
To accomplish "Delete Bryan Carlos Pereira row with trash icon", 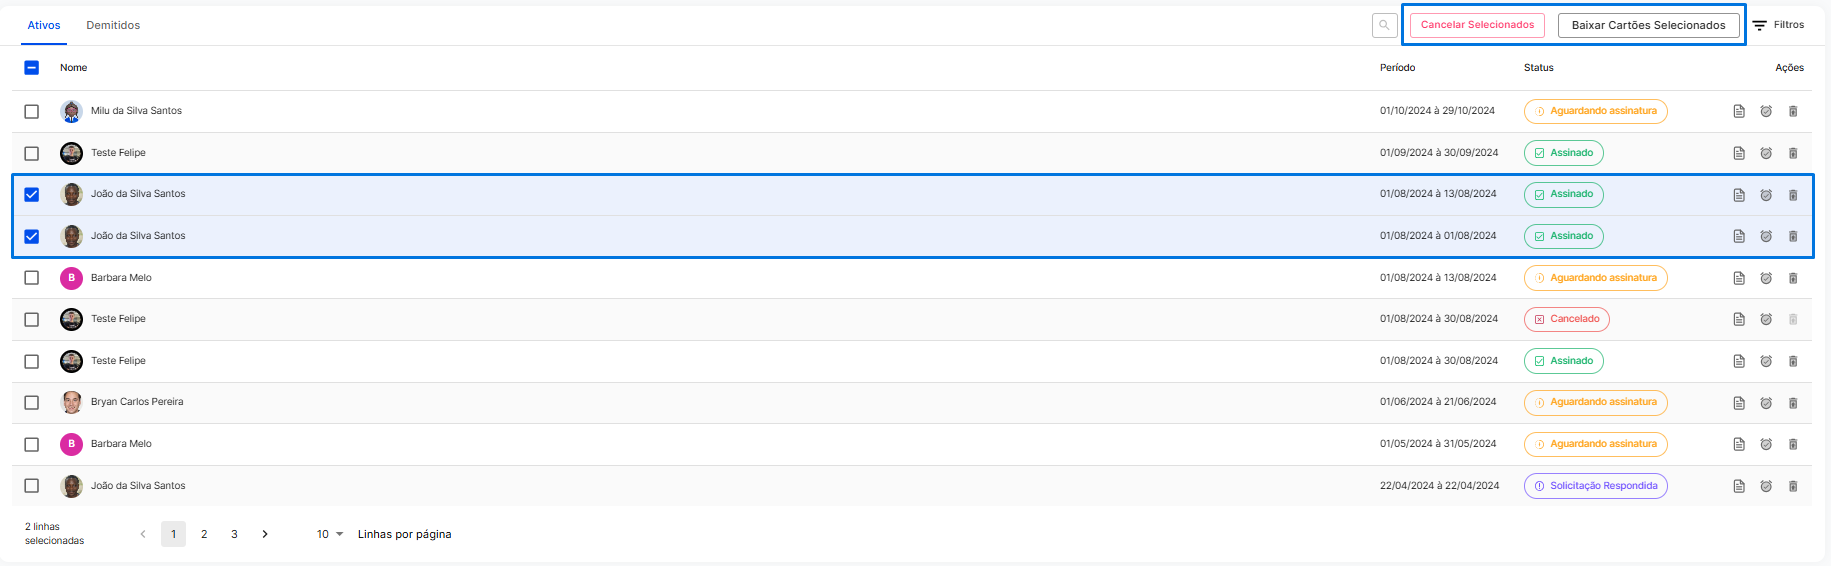I will (1793, 403).
